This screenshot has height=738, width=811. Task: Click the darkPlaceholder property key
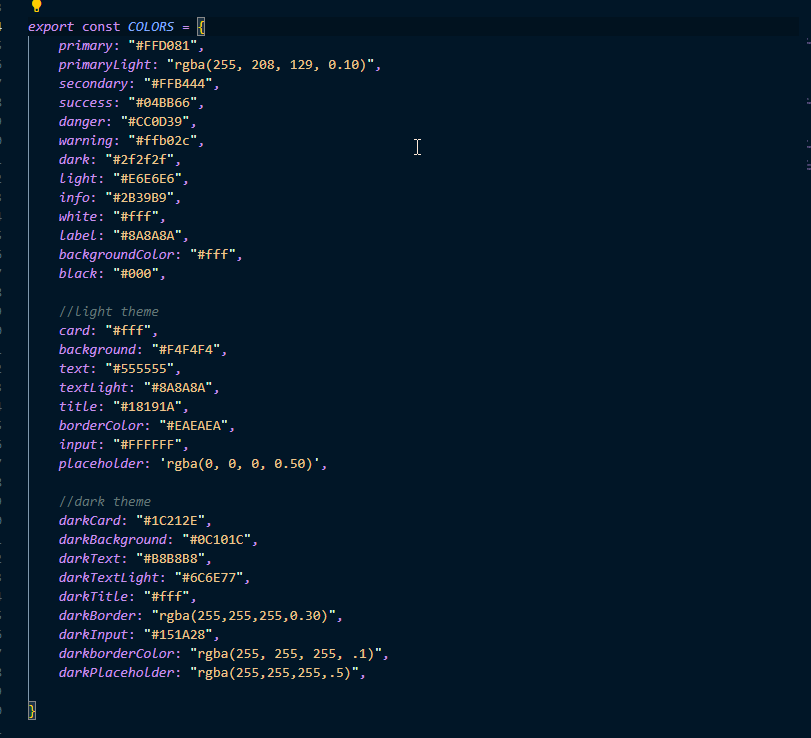coord(120,673)
